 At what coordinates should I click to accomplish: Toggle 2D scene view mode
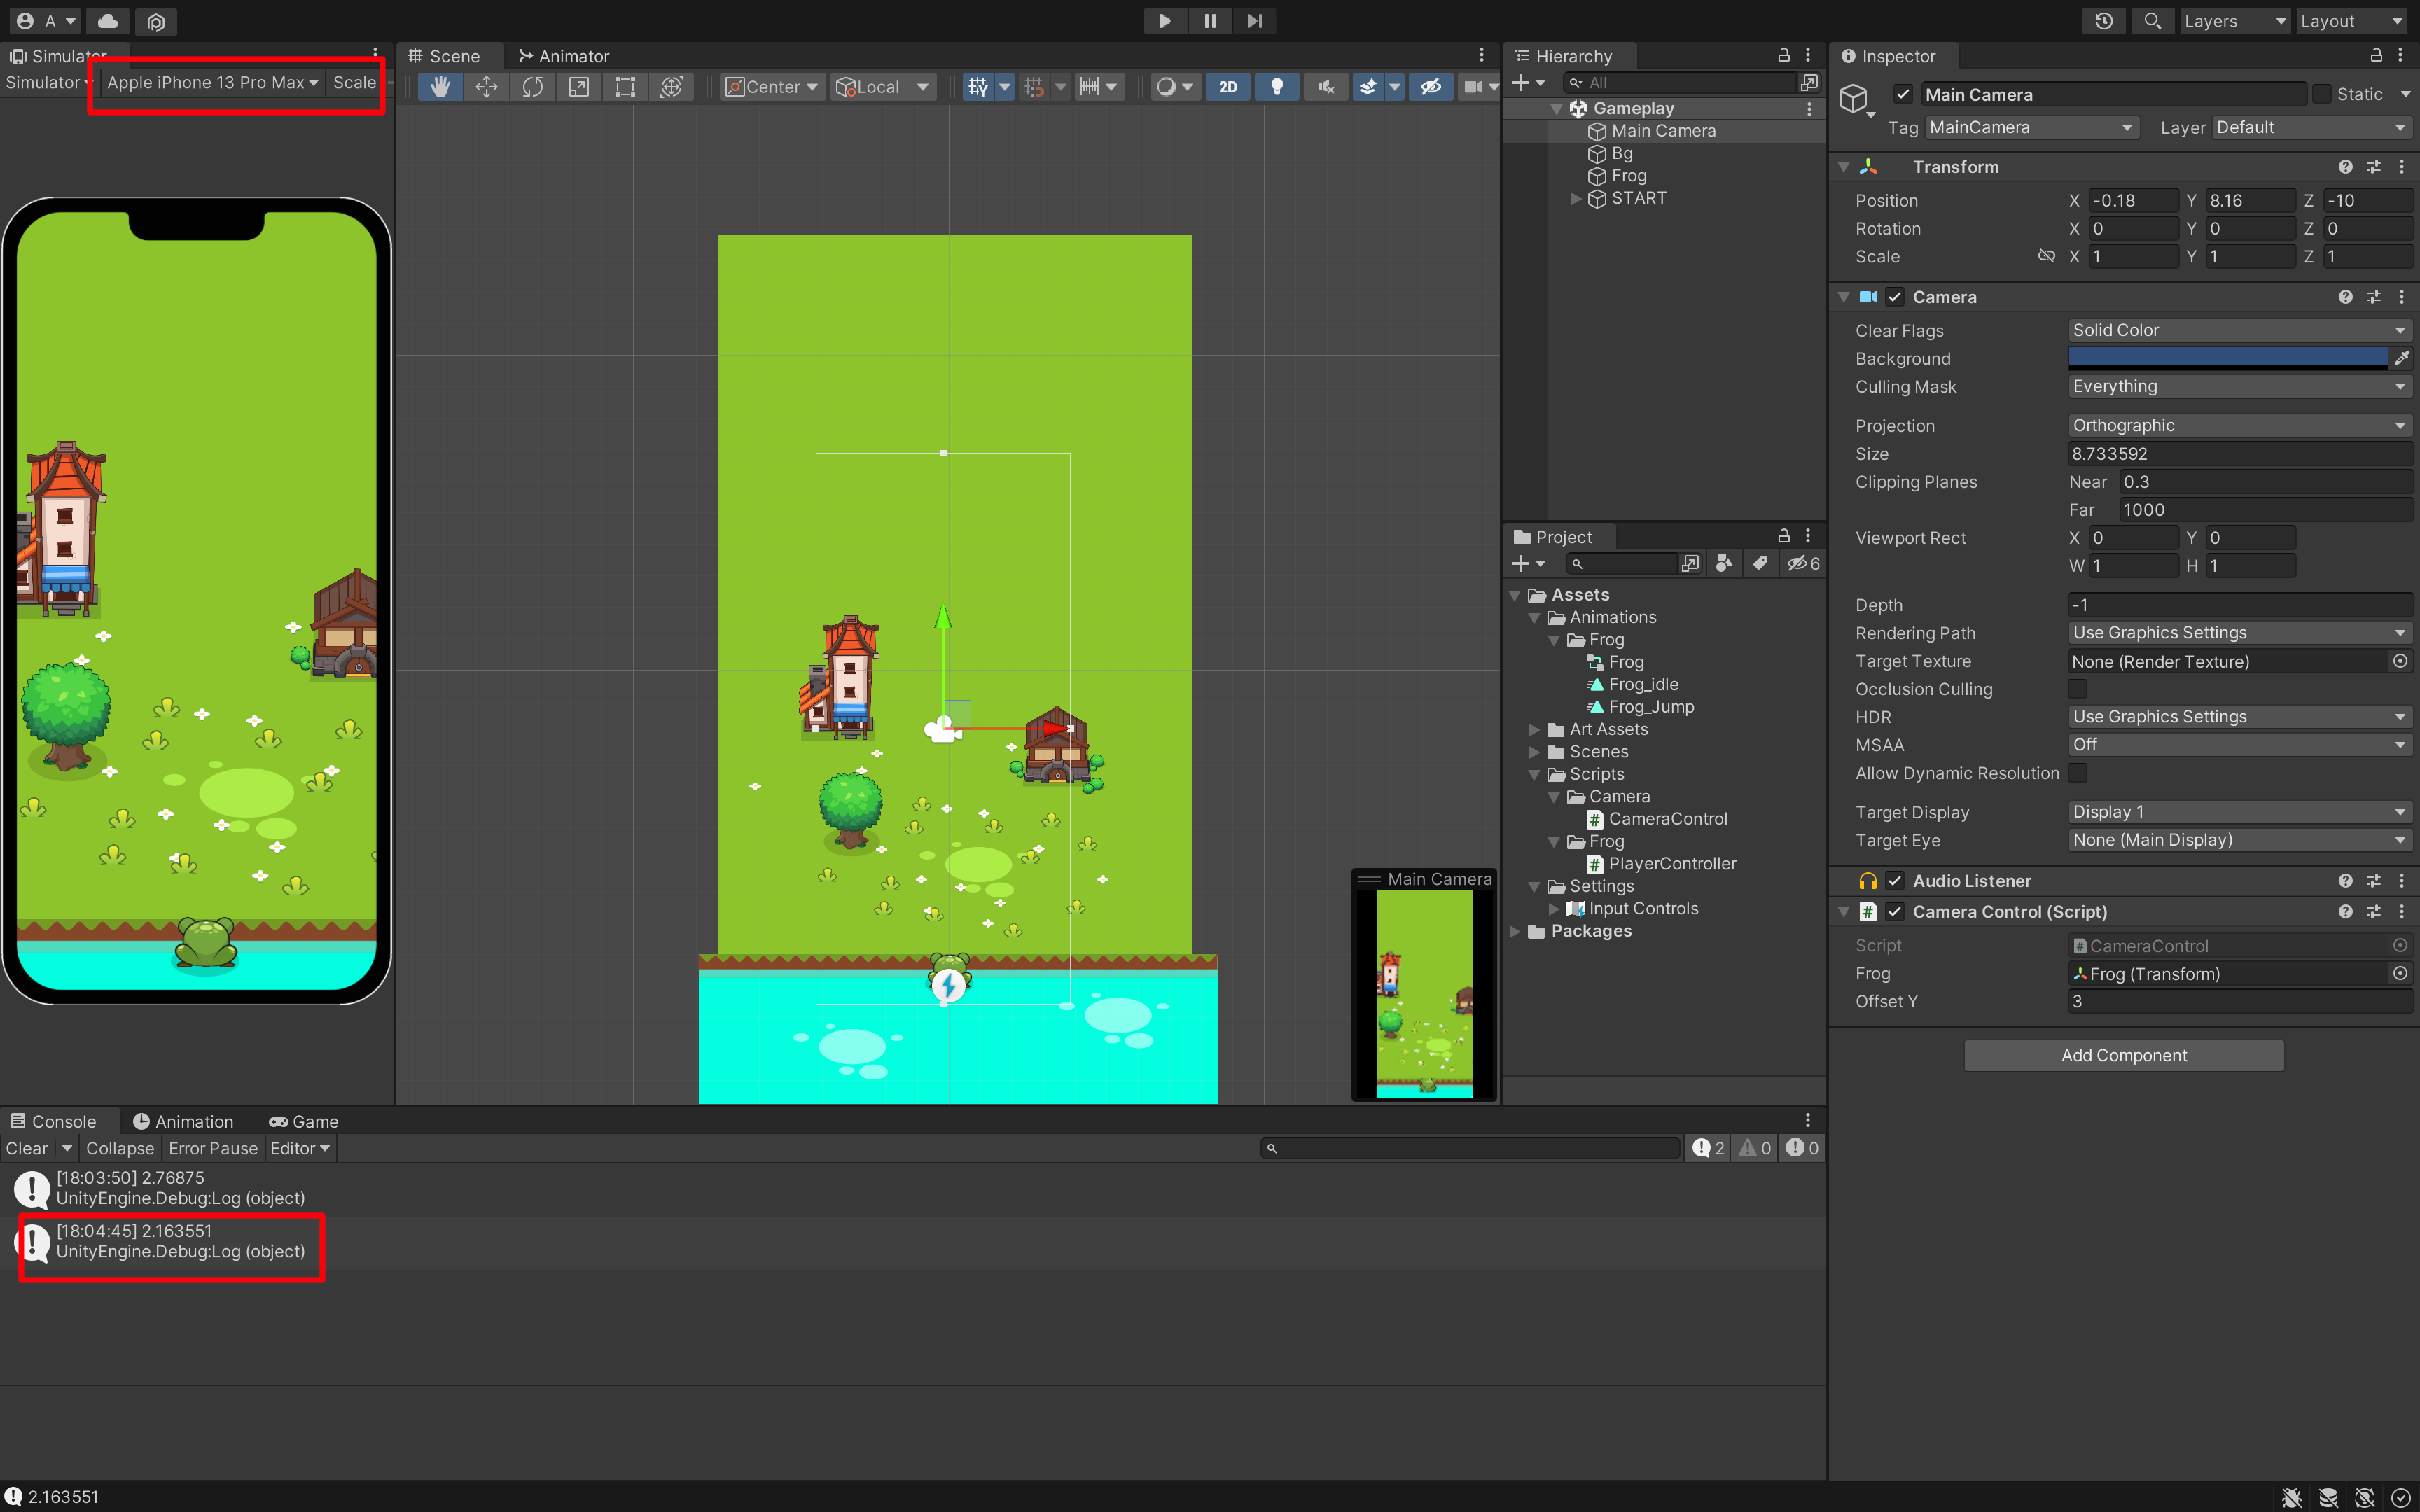[1228, 87]
